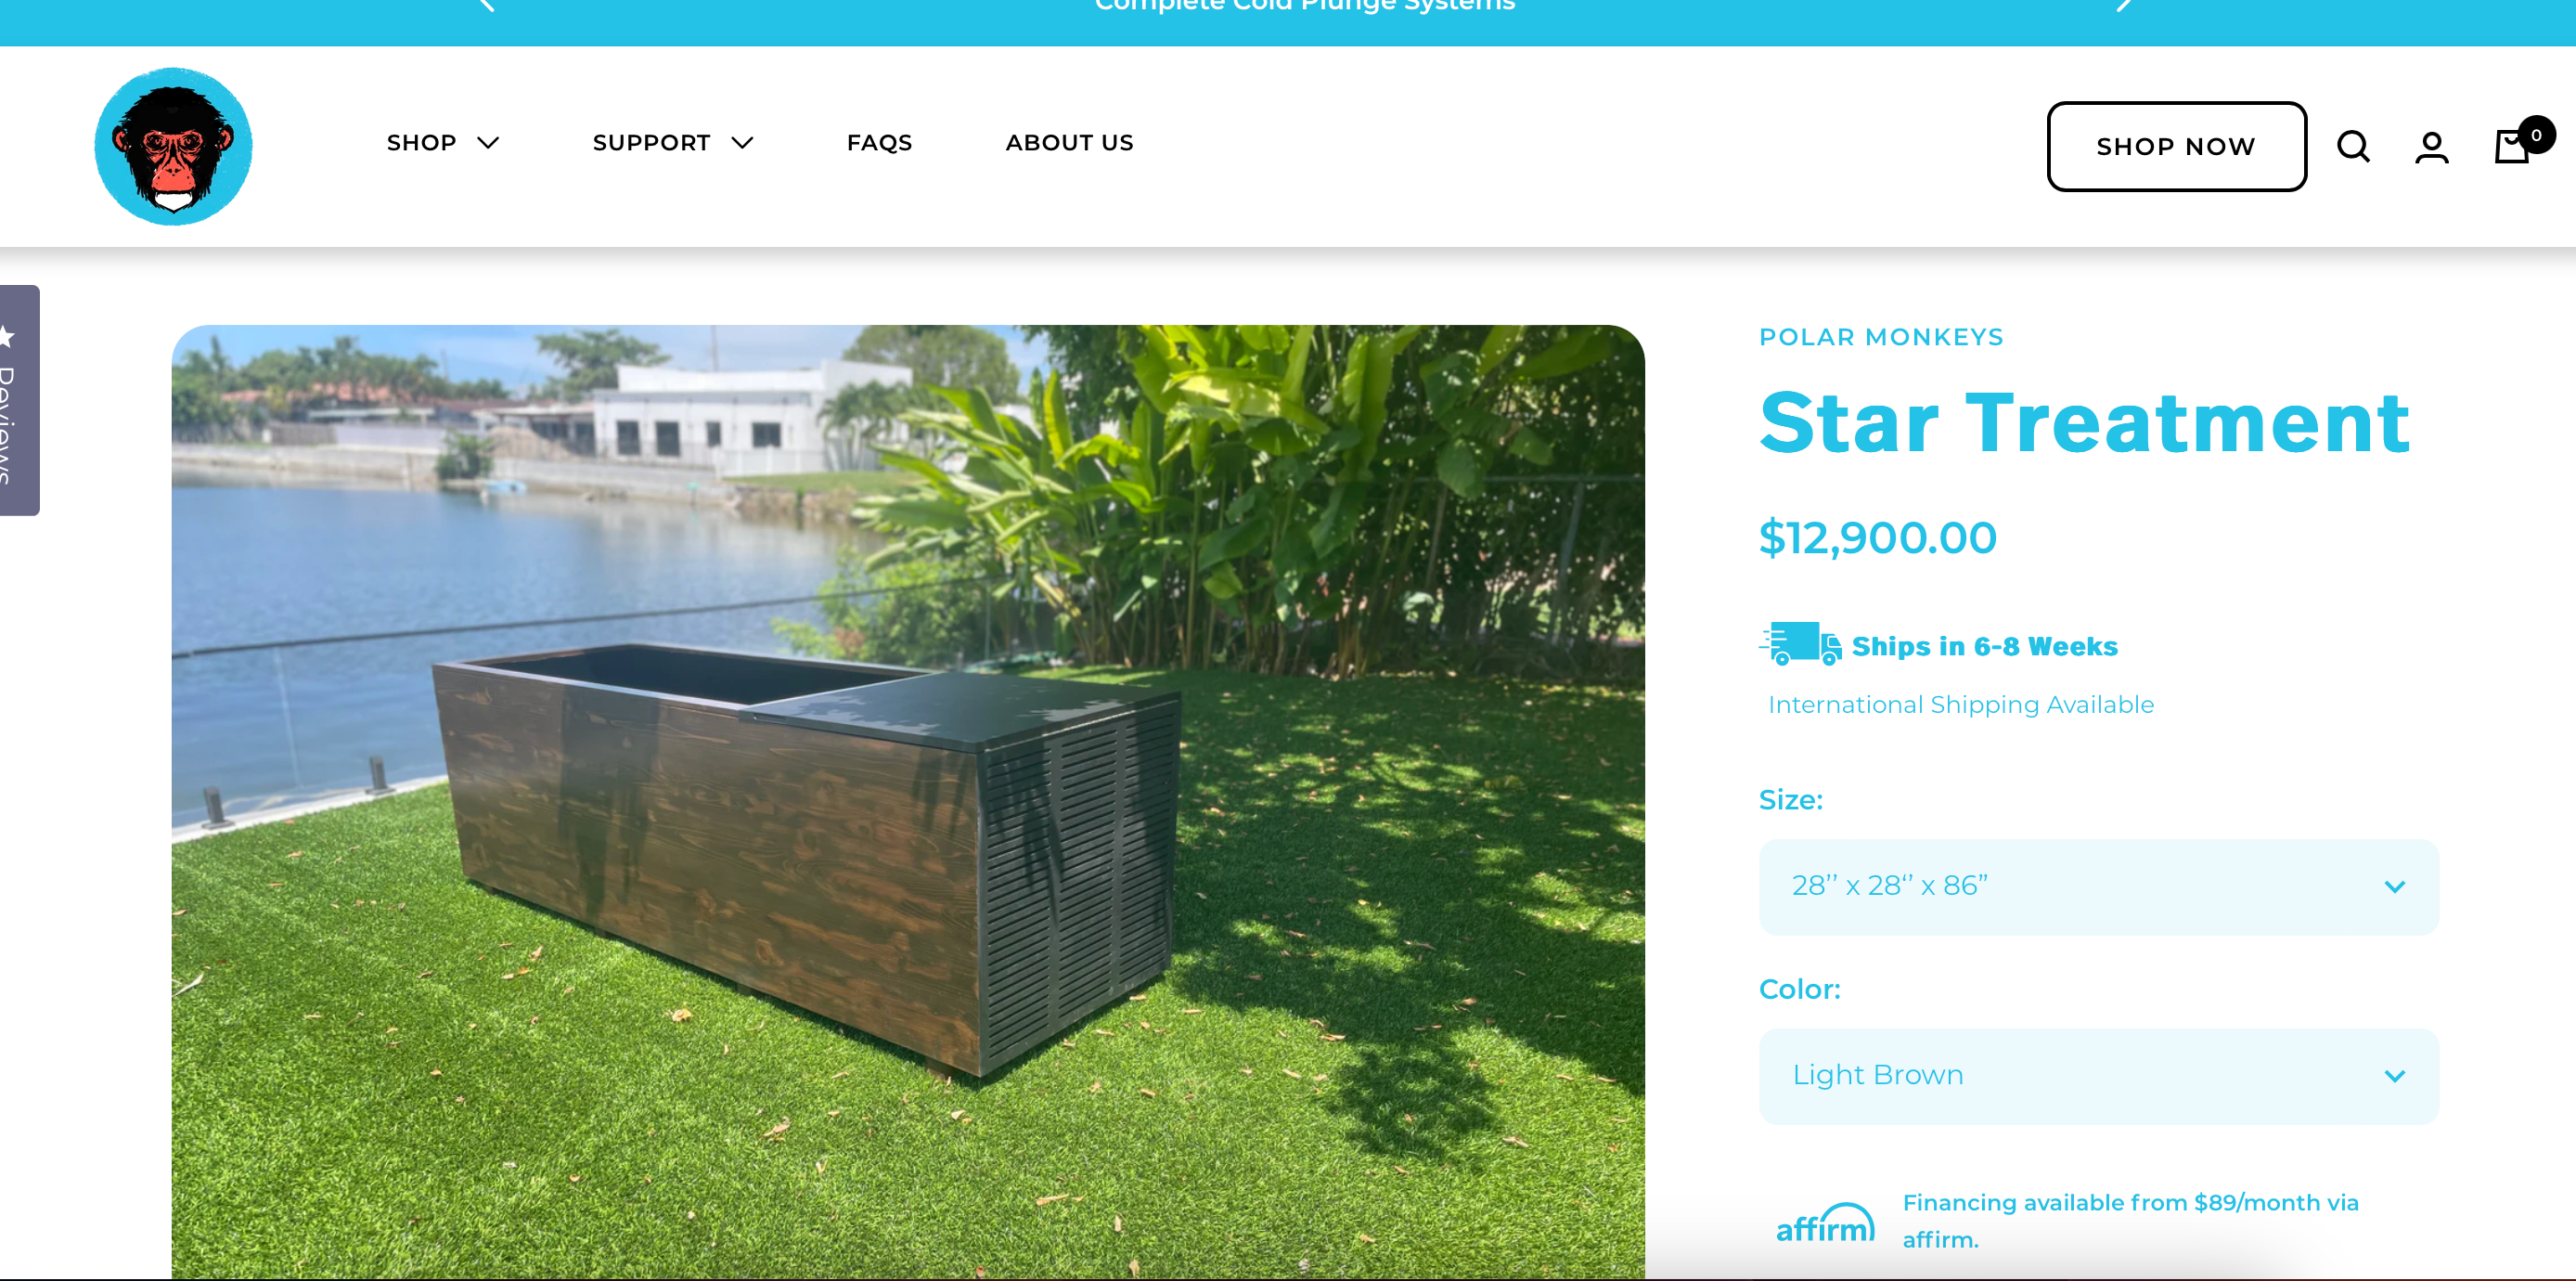Open the About Us page
The image size is (2576, 1281).
(x=1069, y=143)
